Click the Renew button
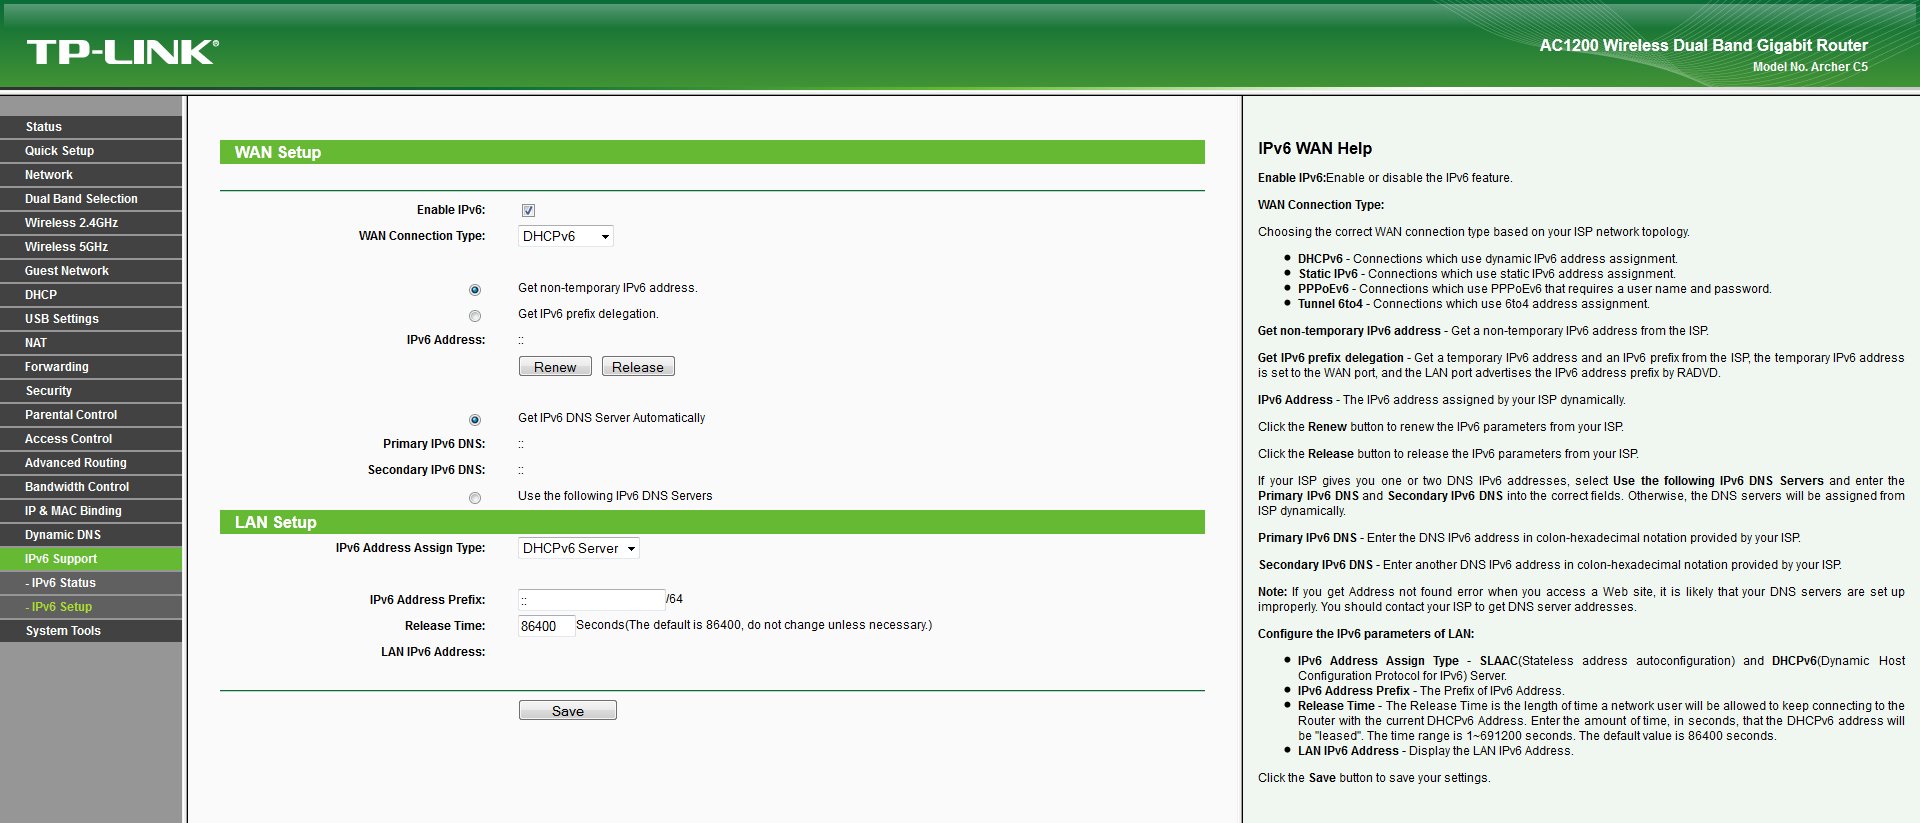The width and height of the screenshot is (1920, 823). tap(555, 367)
